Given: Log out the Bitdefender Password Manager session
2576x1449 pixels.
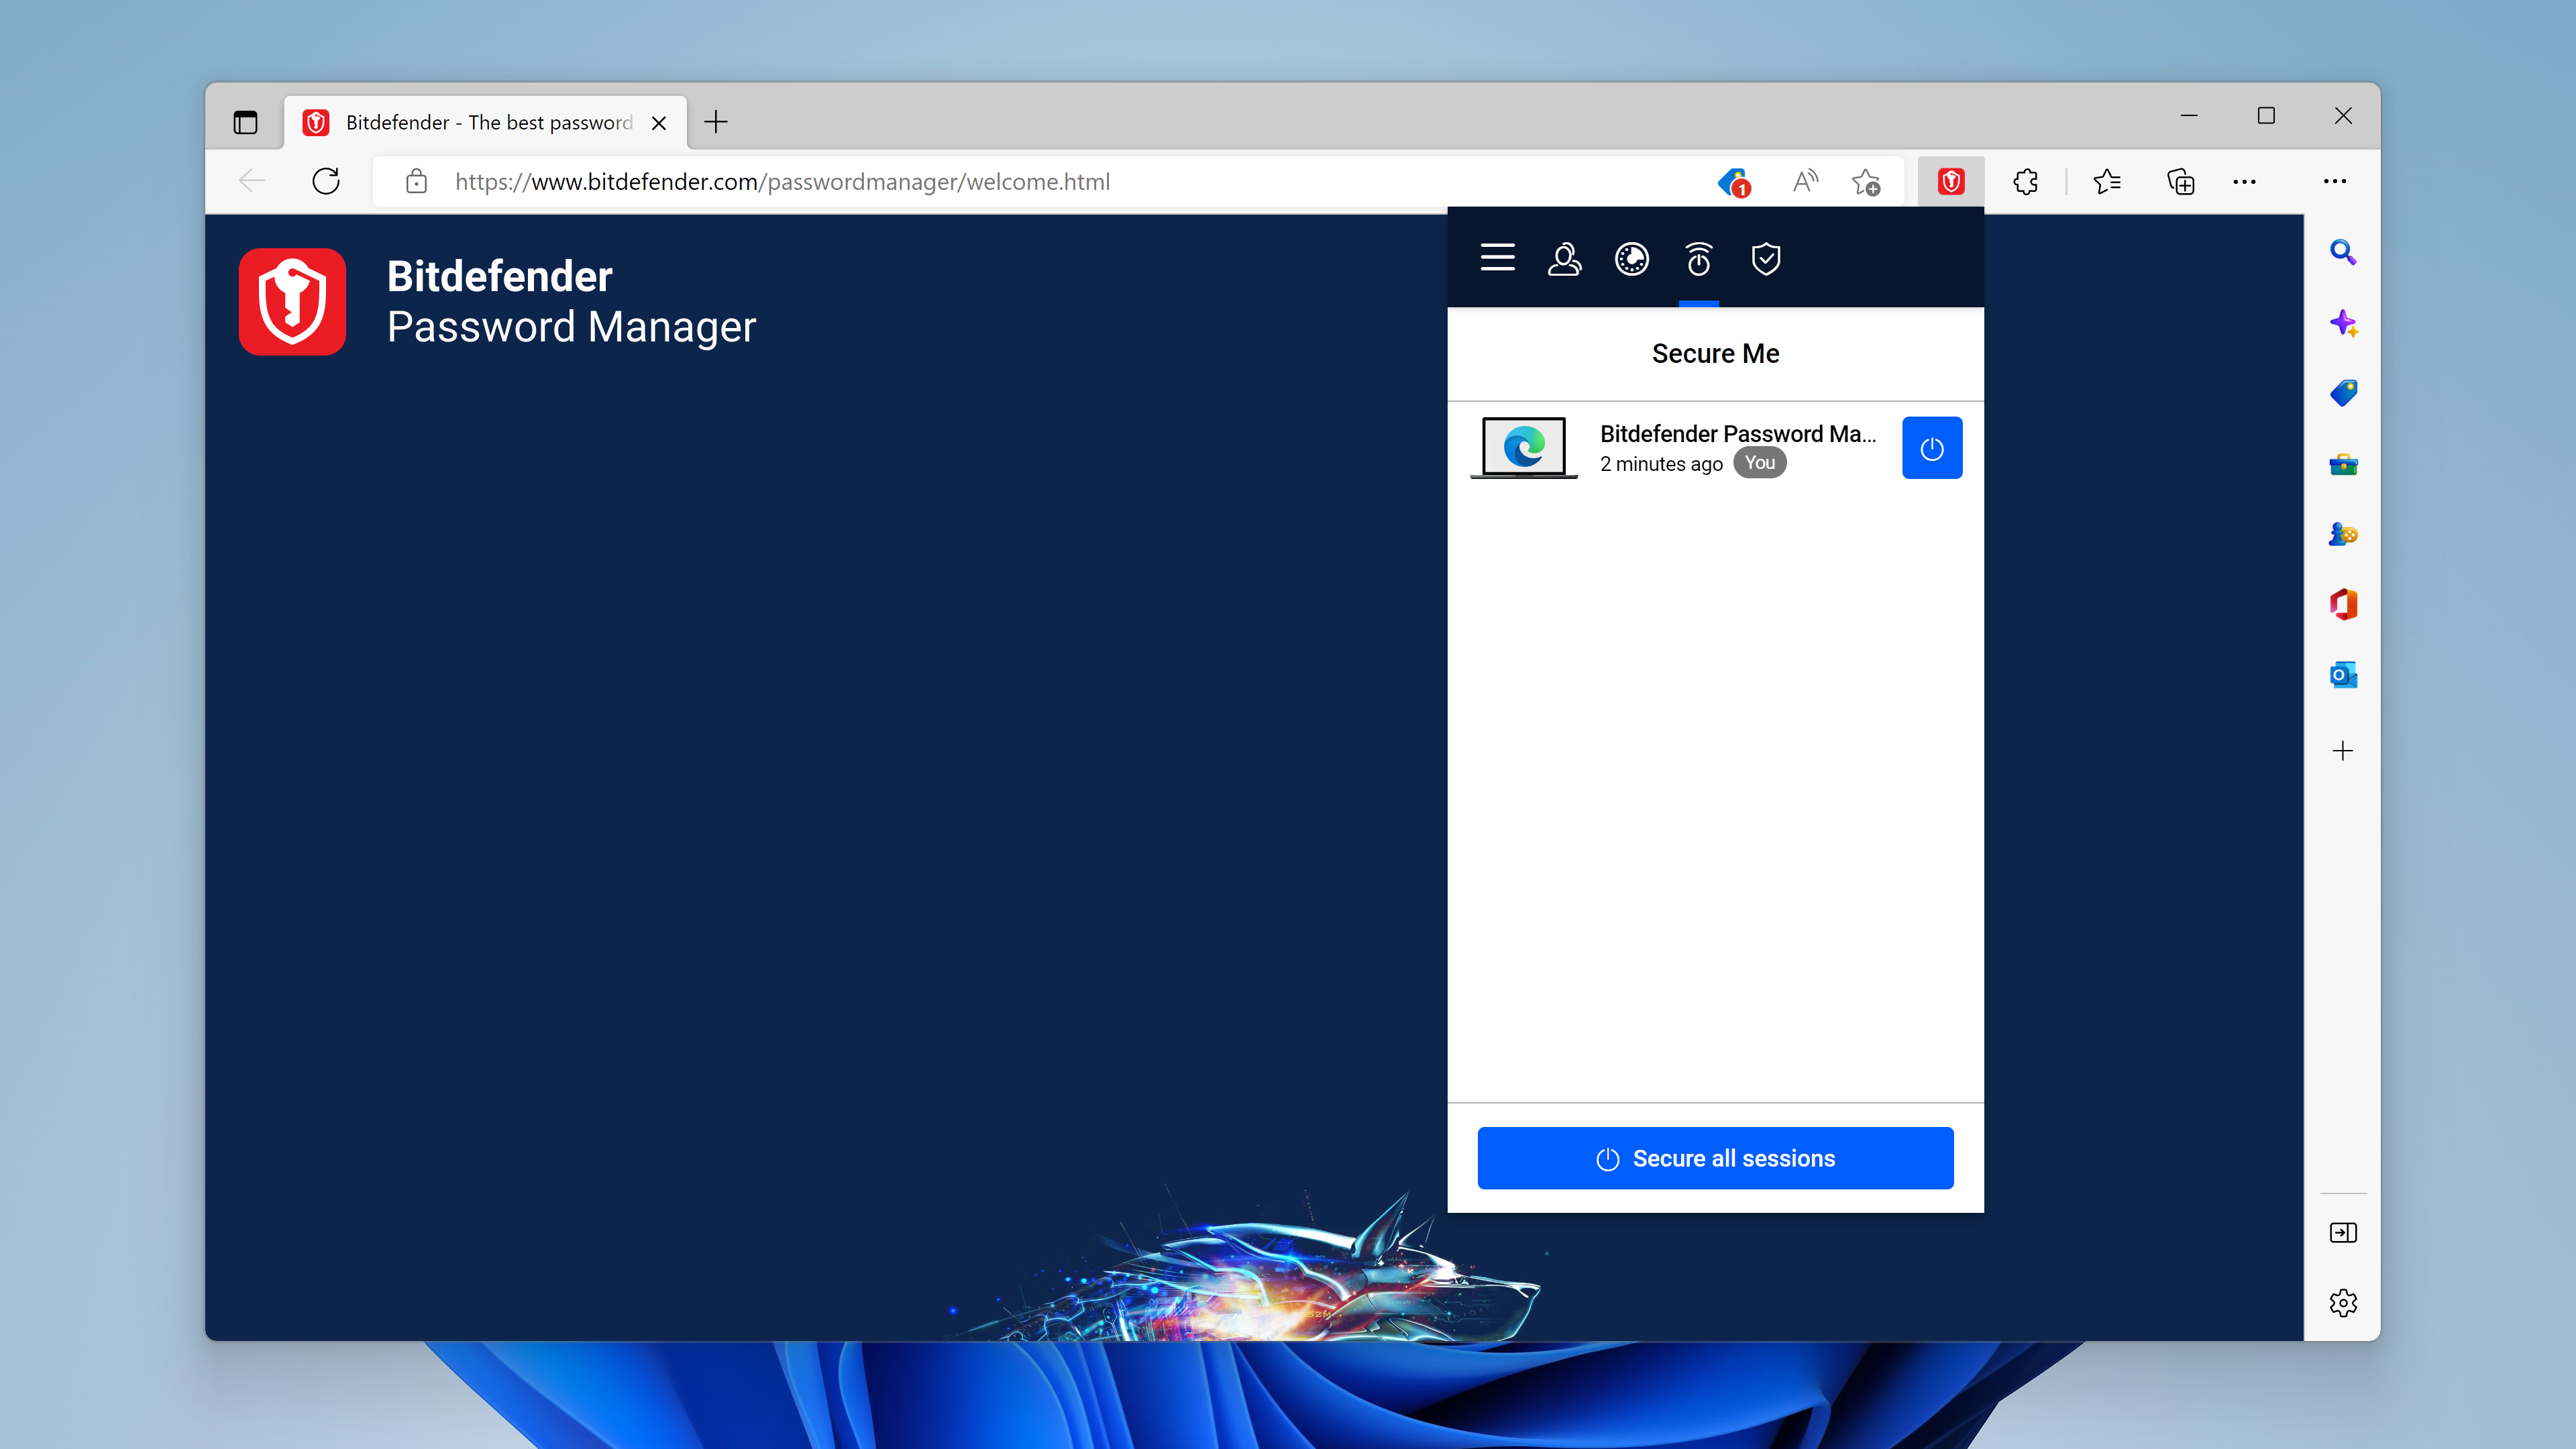Looking at the screenshot, I should click(x=1932, y=448).
